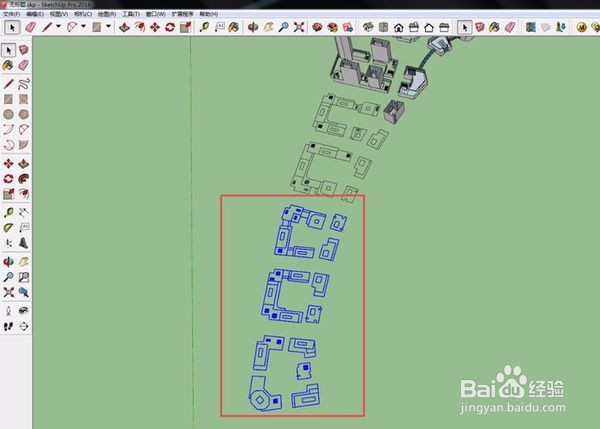The image size is (600, 429).
Task: Select the Dimension tool
Action: click(x=24, y=212)
